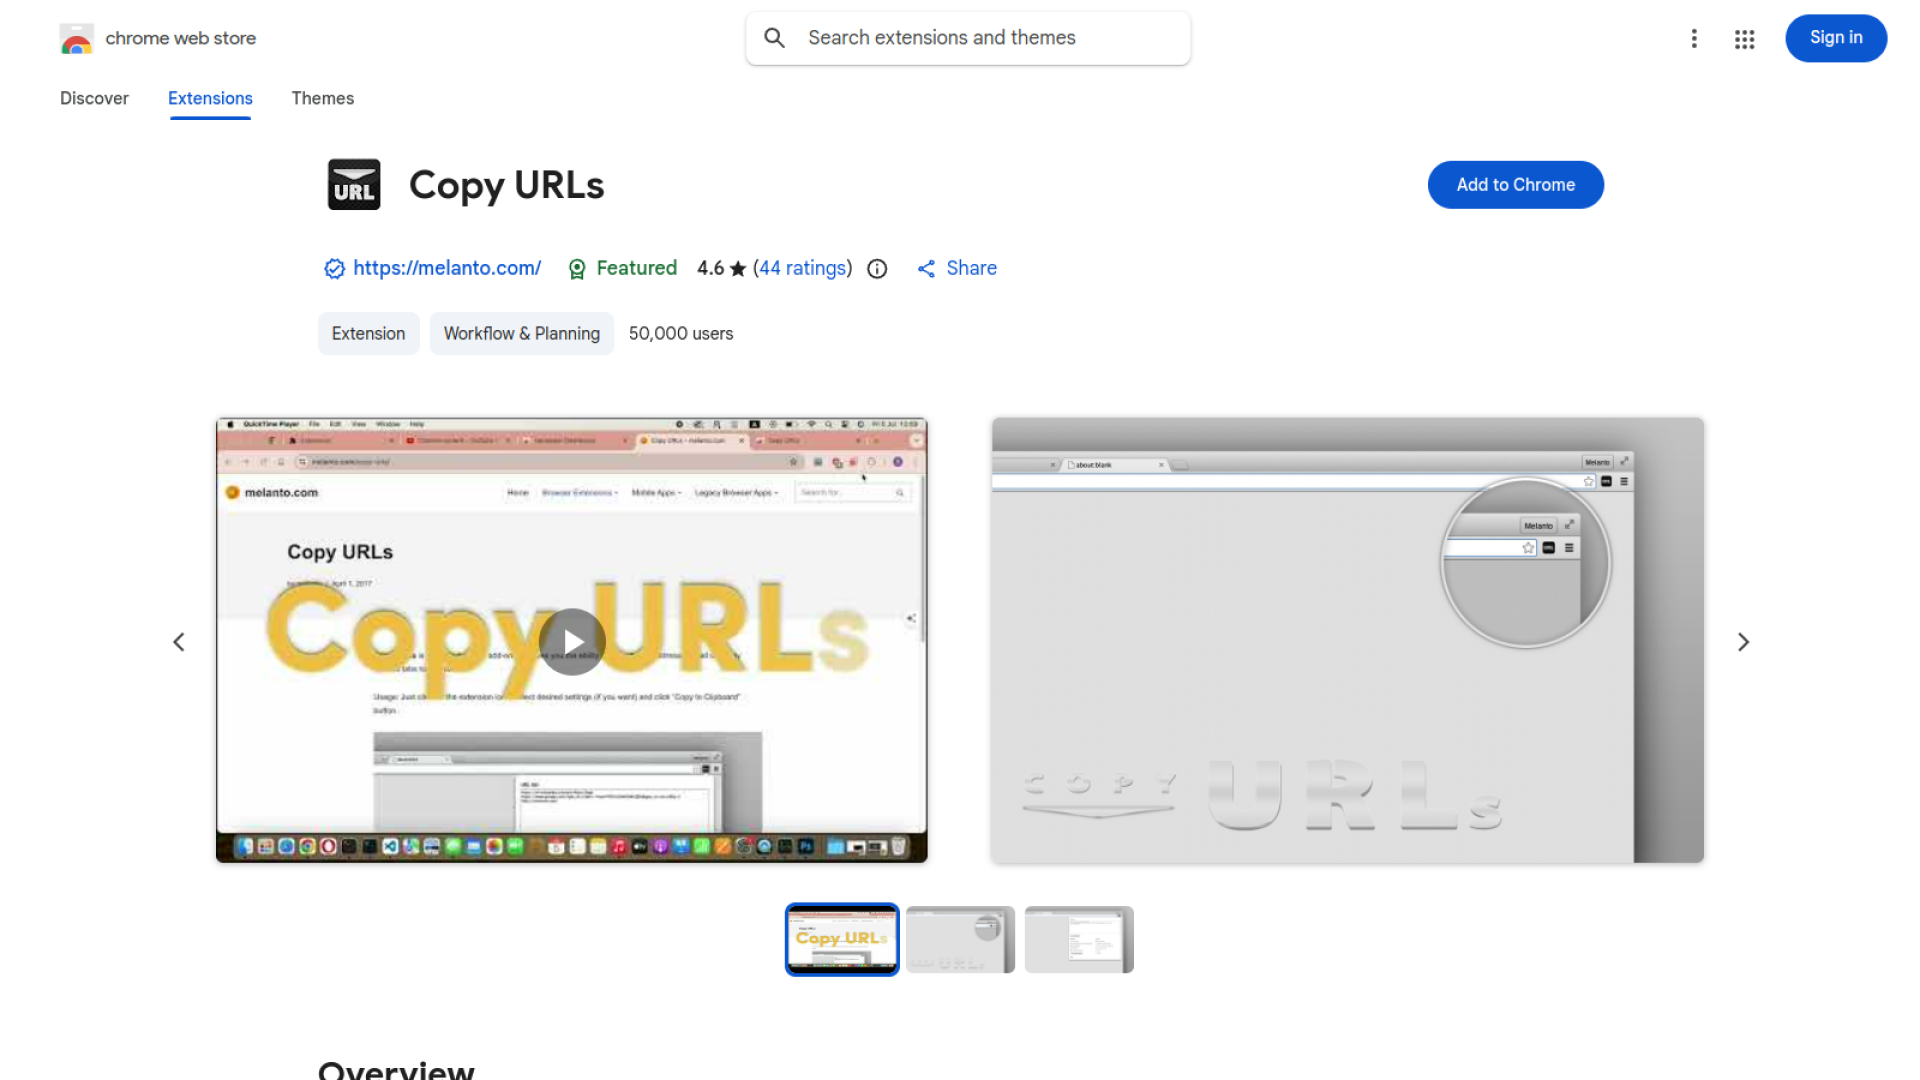This screenshot has width=1920, height=1080.
Task: Click the info icon beside the ratings
Action: 877,268
